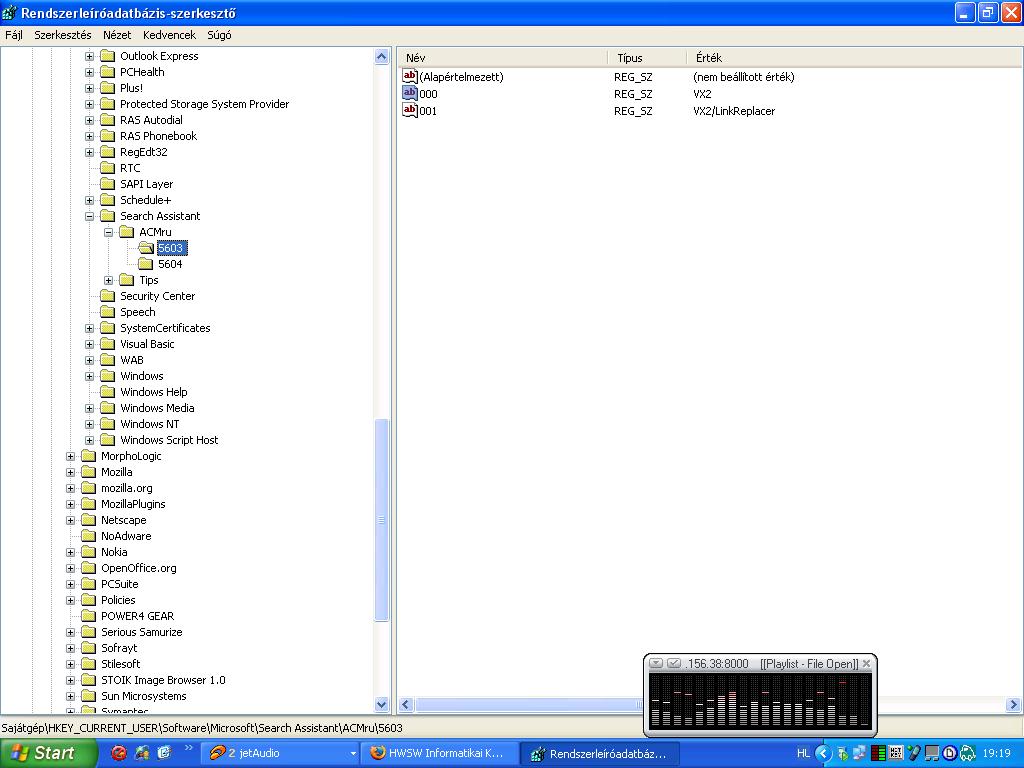Open the Kedvencek menu
Screen dimensions: 1024x768
[x=169, y=35]
